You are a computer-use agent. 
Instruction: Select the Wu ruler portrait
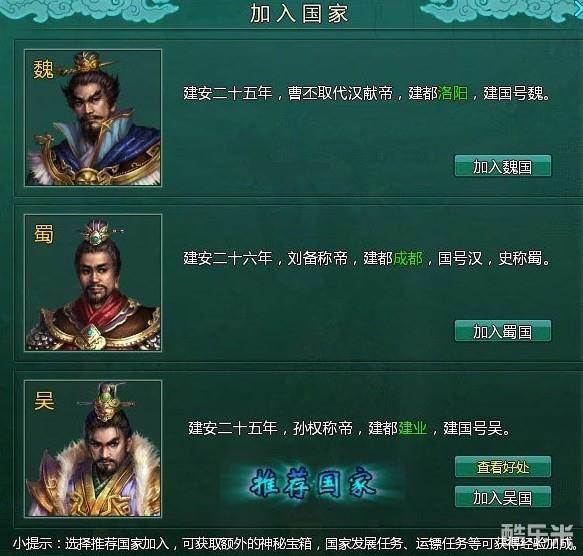(93, 449)
